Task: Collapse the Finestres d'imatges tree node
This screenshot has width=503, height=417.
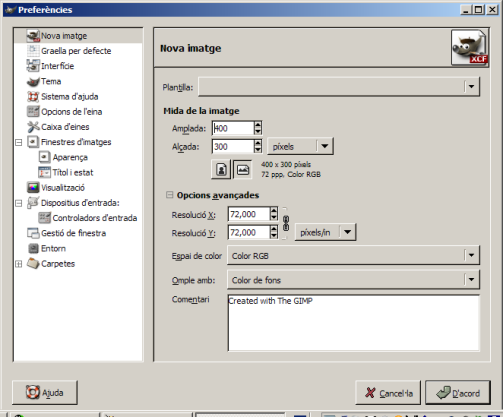Action: 19,142
